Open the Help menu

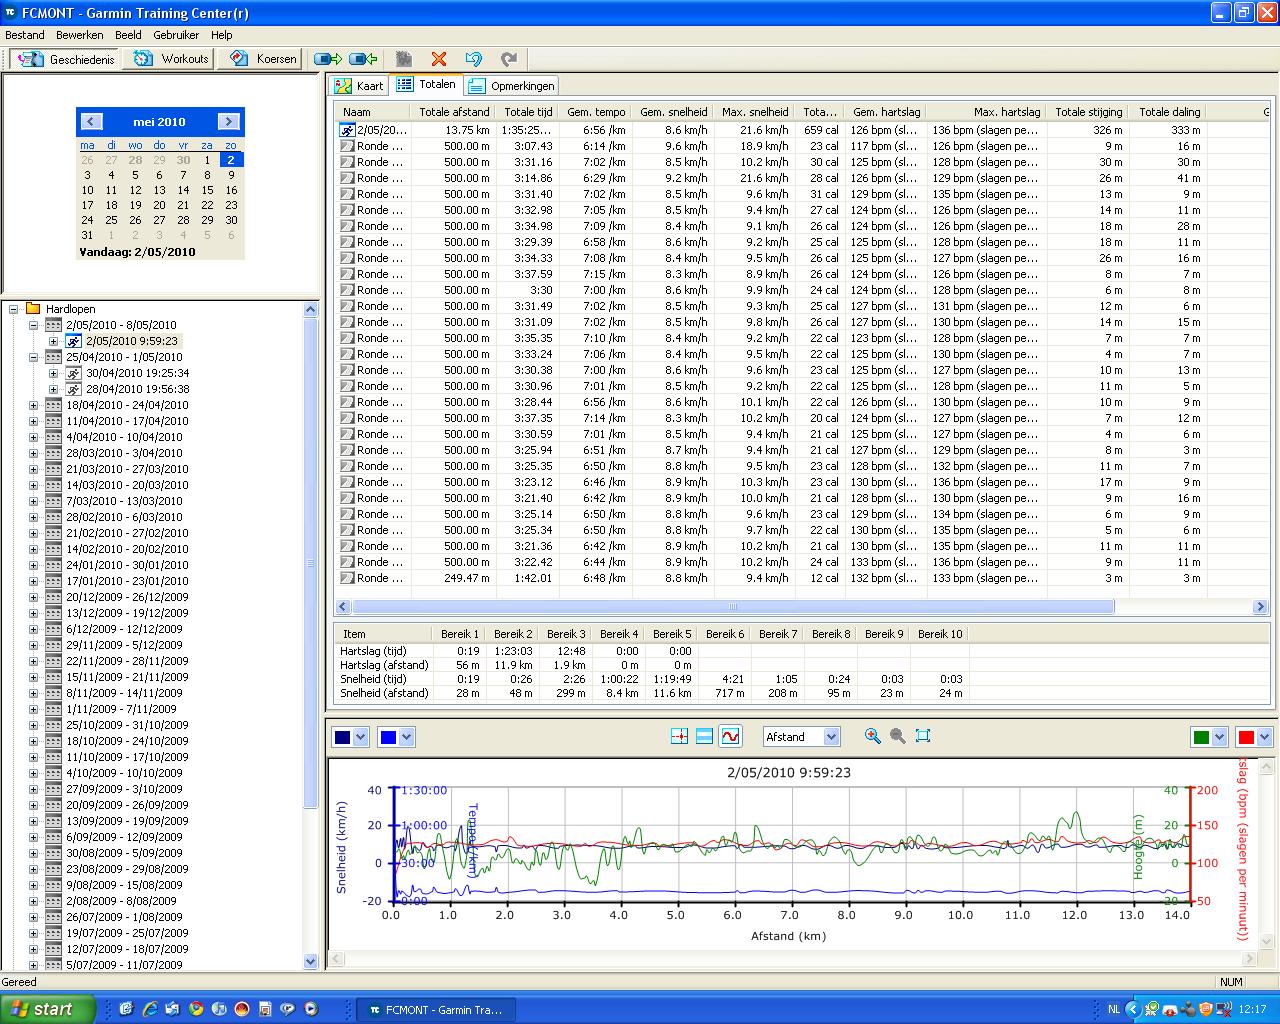221,35
